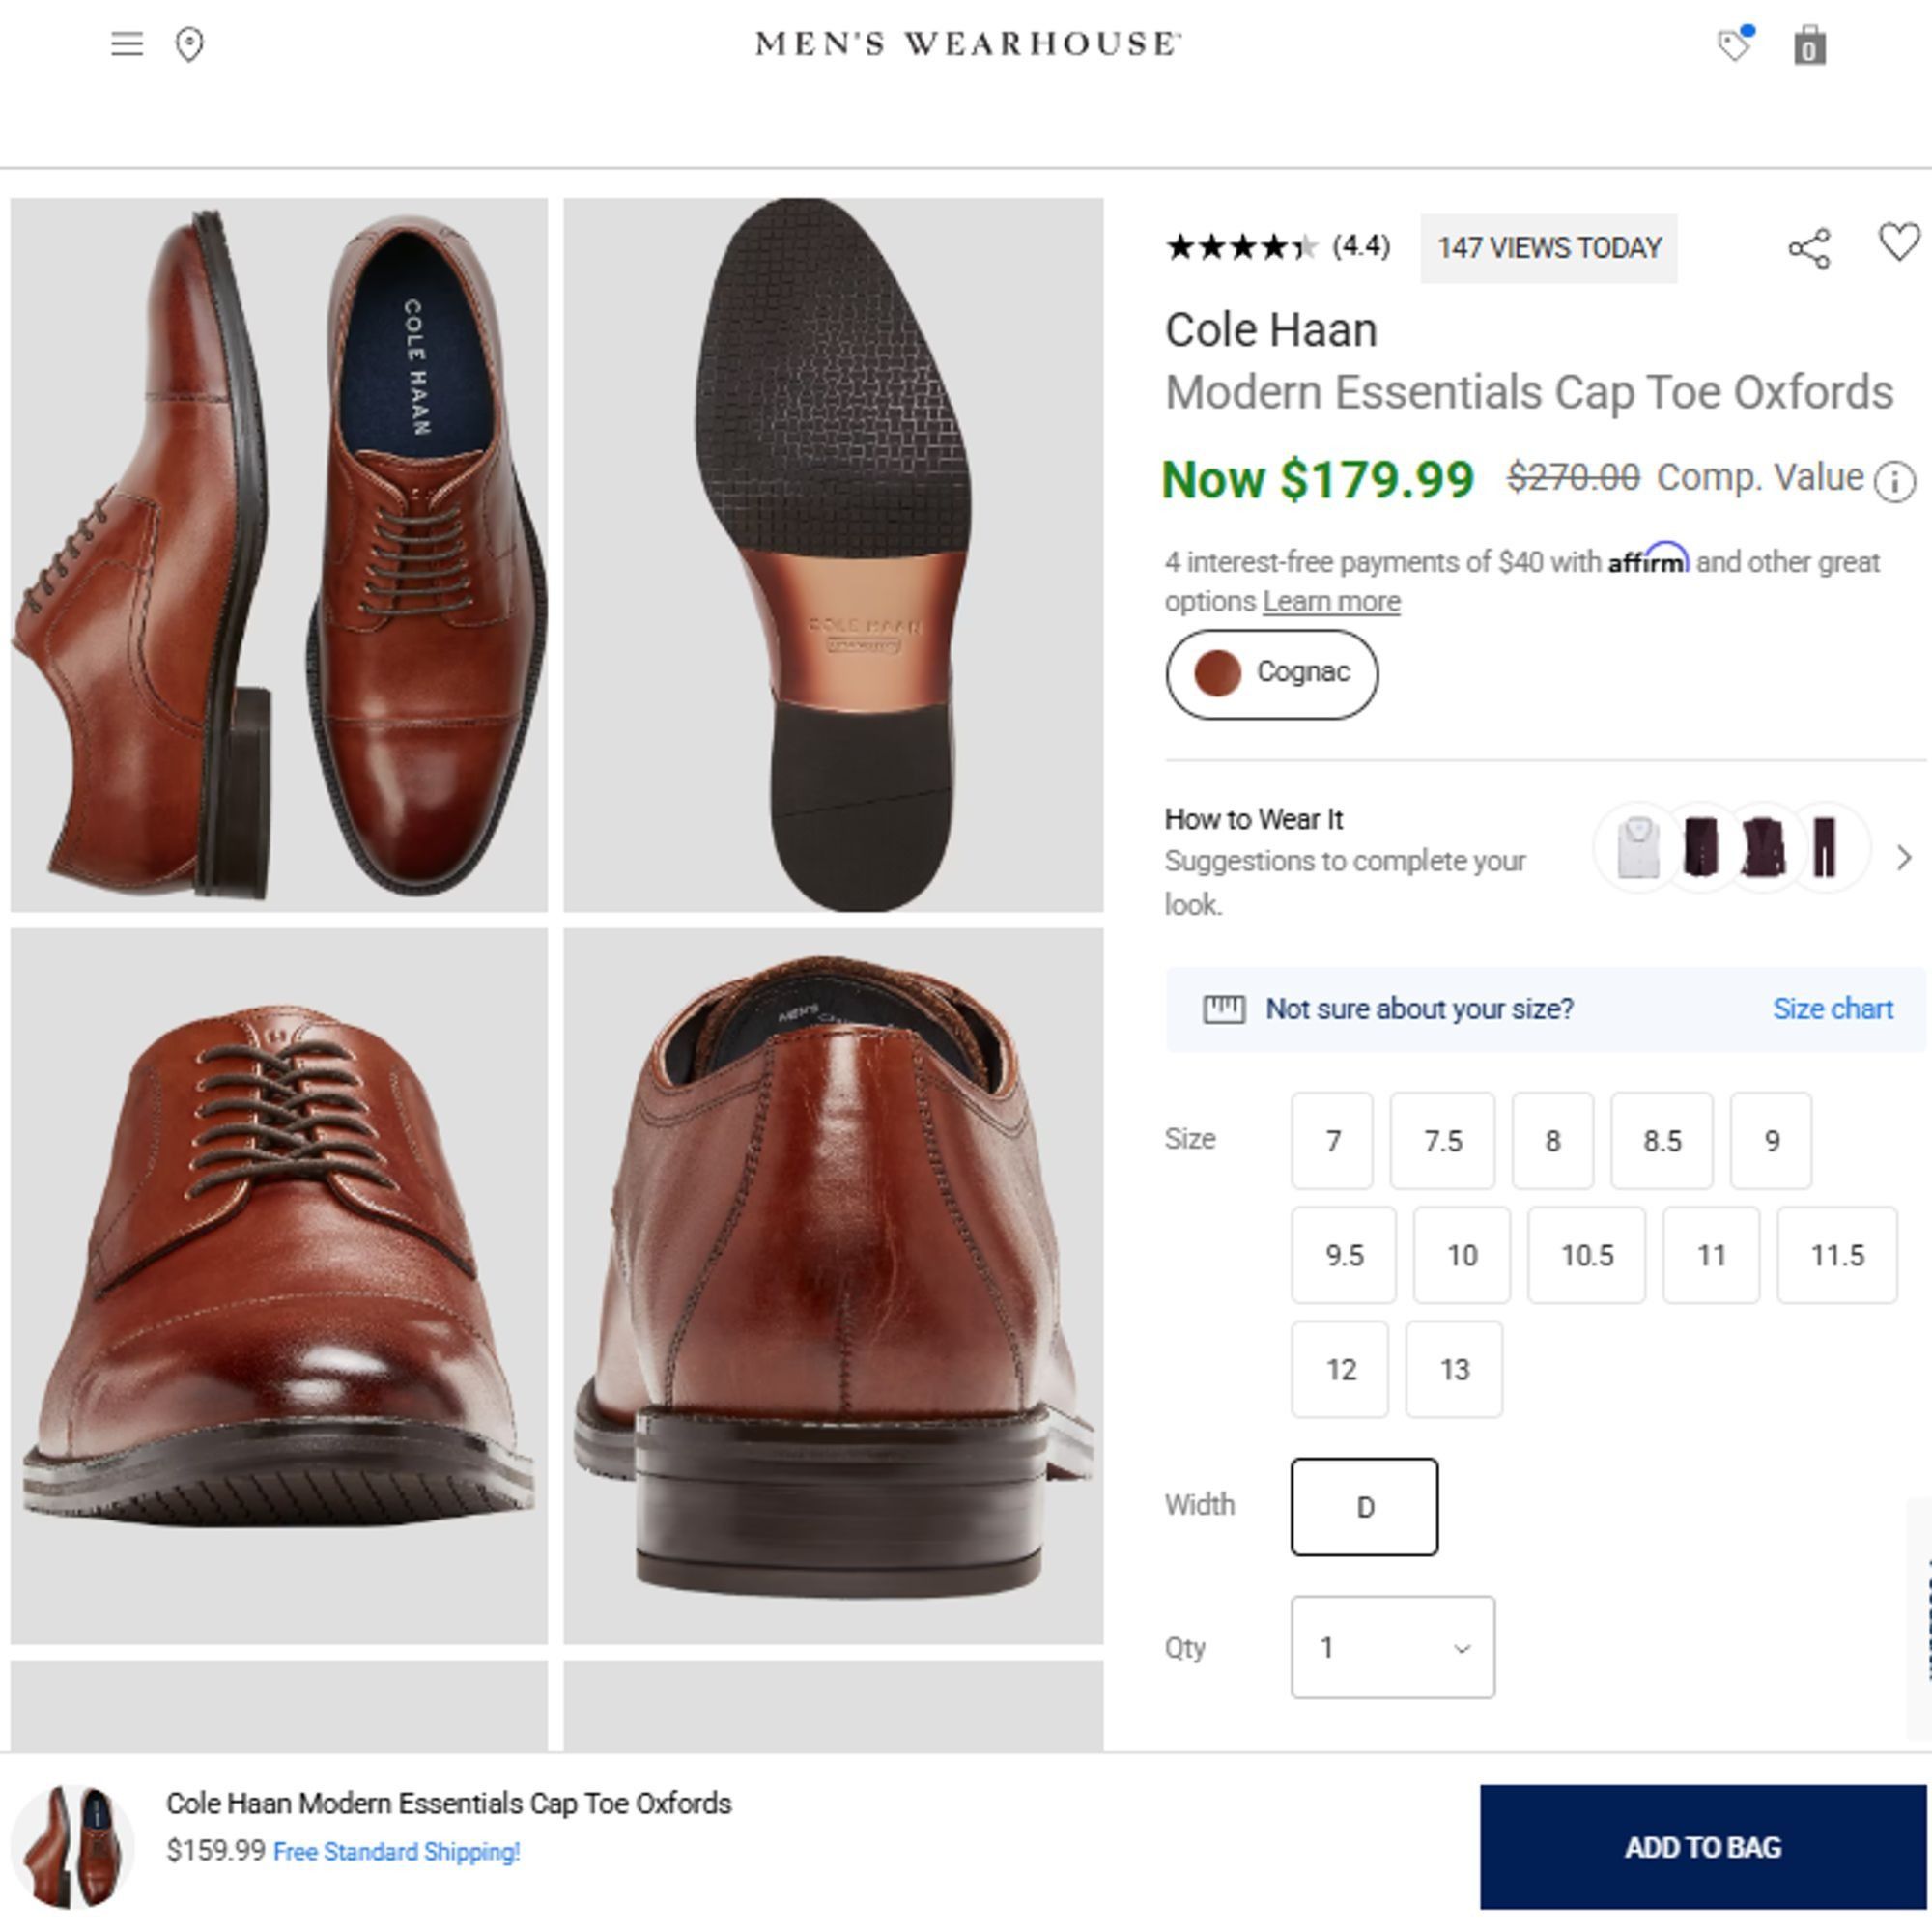The image size is (1932, 1932).
Task: Go to Men's Wearhouse home logo
Action: [967, 44]
